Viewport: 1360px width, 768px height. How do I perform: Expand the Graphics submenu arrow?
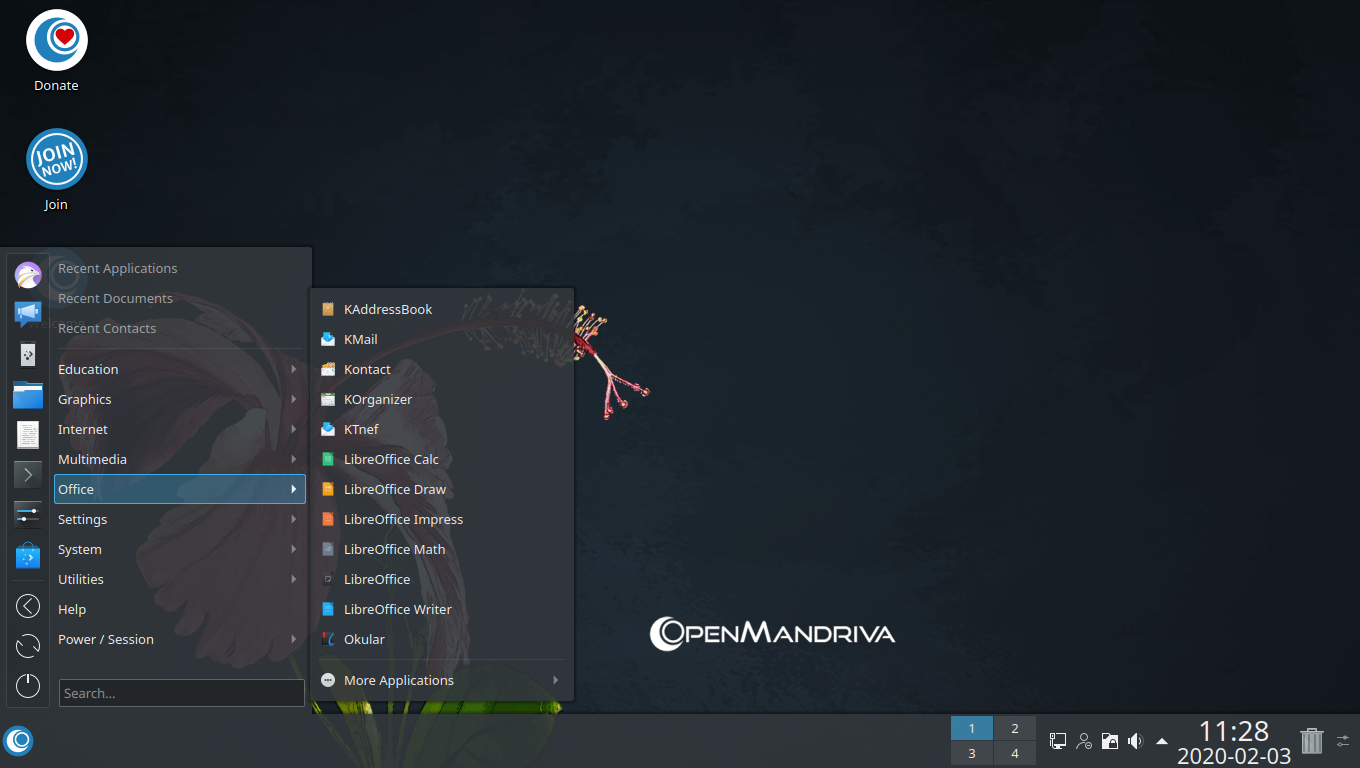(294, 399)
